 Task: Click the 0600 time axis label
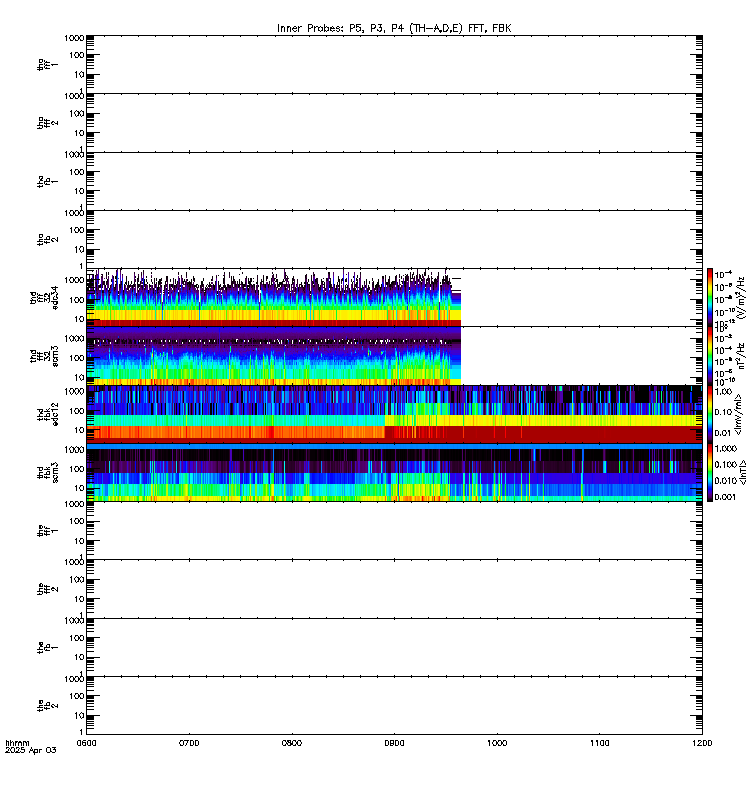tap(86, 743)
